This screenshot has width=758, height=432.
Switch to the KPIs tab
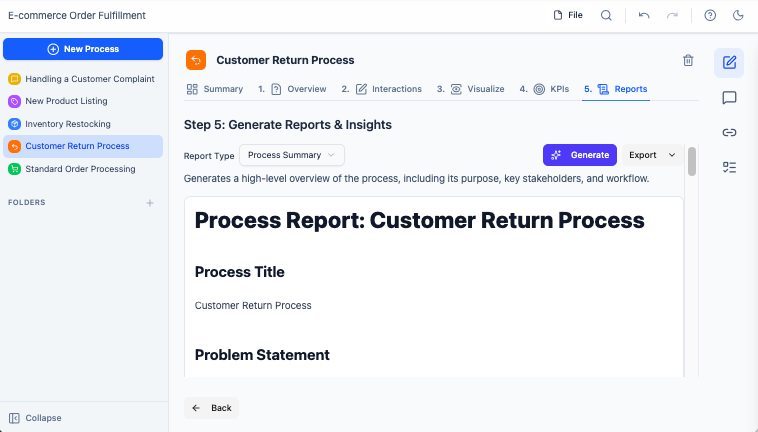coord(551,89)
